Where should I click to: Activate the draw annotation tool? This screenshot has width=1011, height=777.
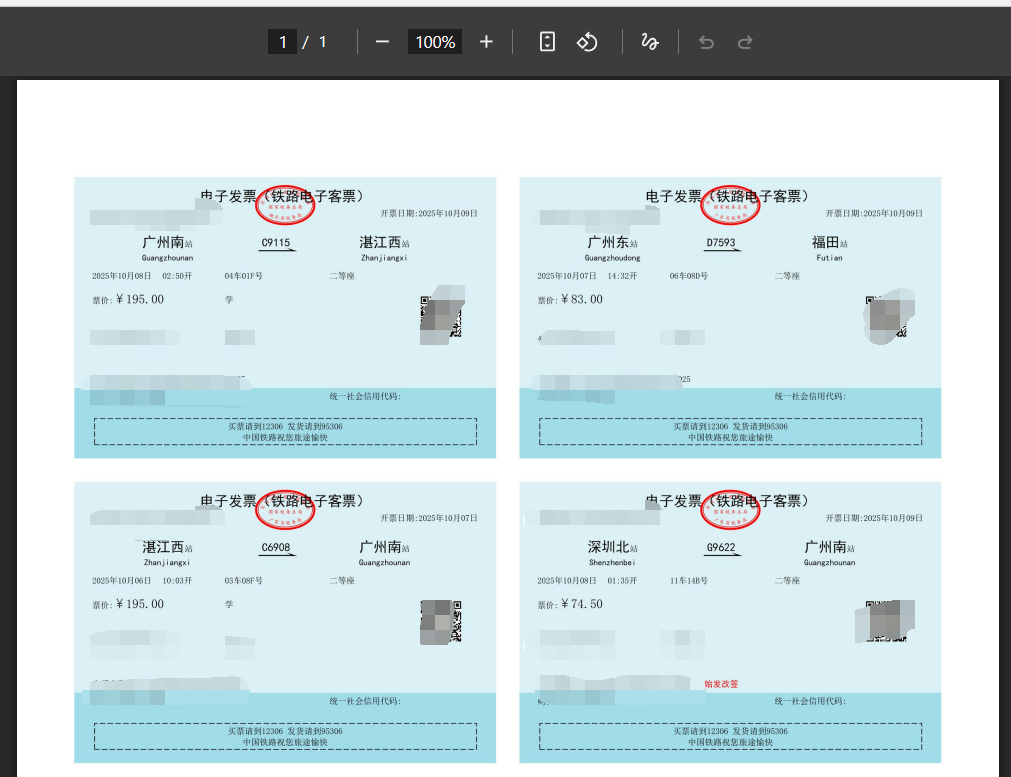649,42
